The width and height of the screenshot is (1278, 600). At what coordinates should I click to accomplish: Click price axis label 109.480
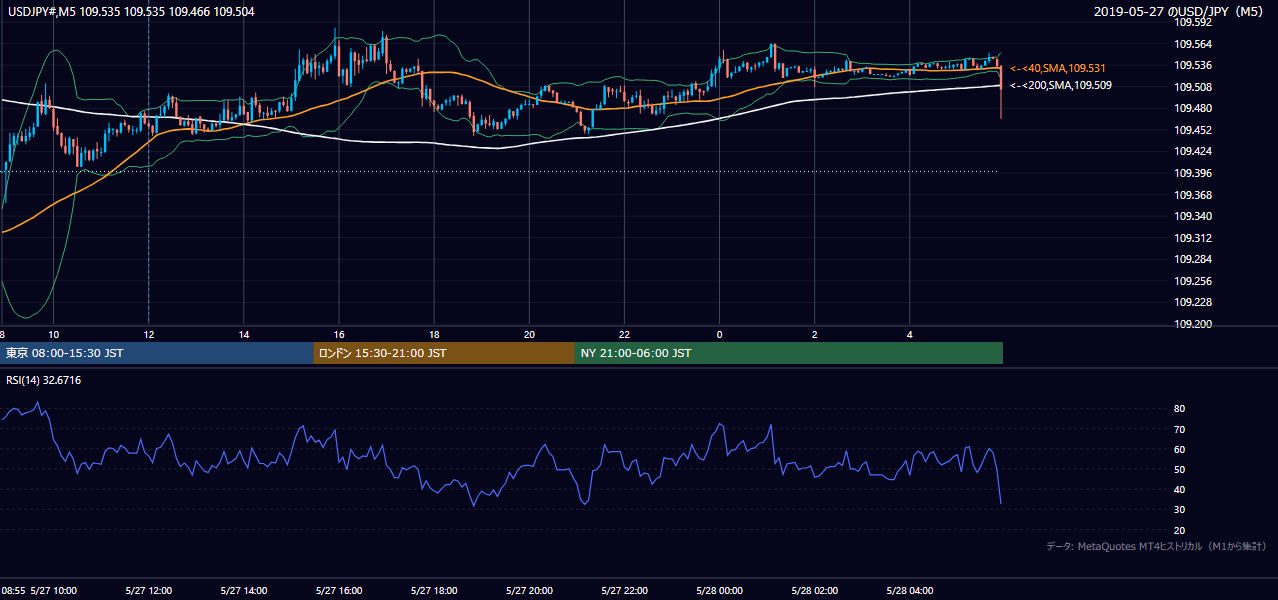(1193, 108)
